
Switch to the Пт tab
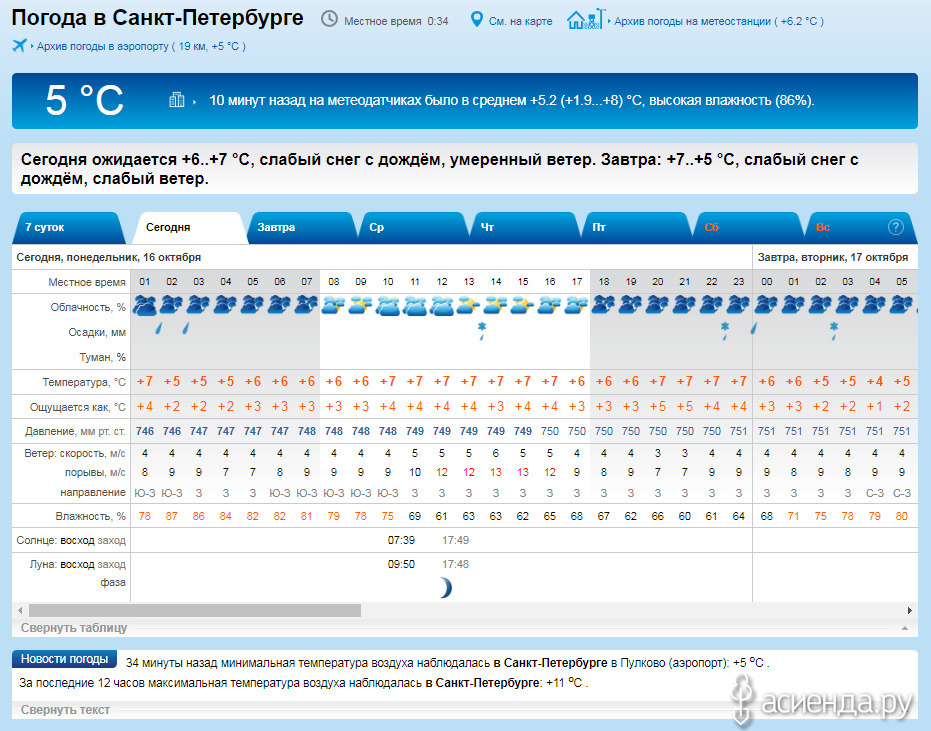[x=635, y=227]
